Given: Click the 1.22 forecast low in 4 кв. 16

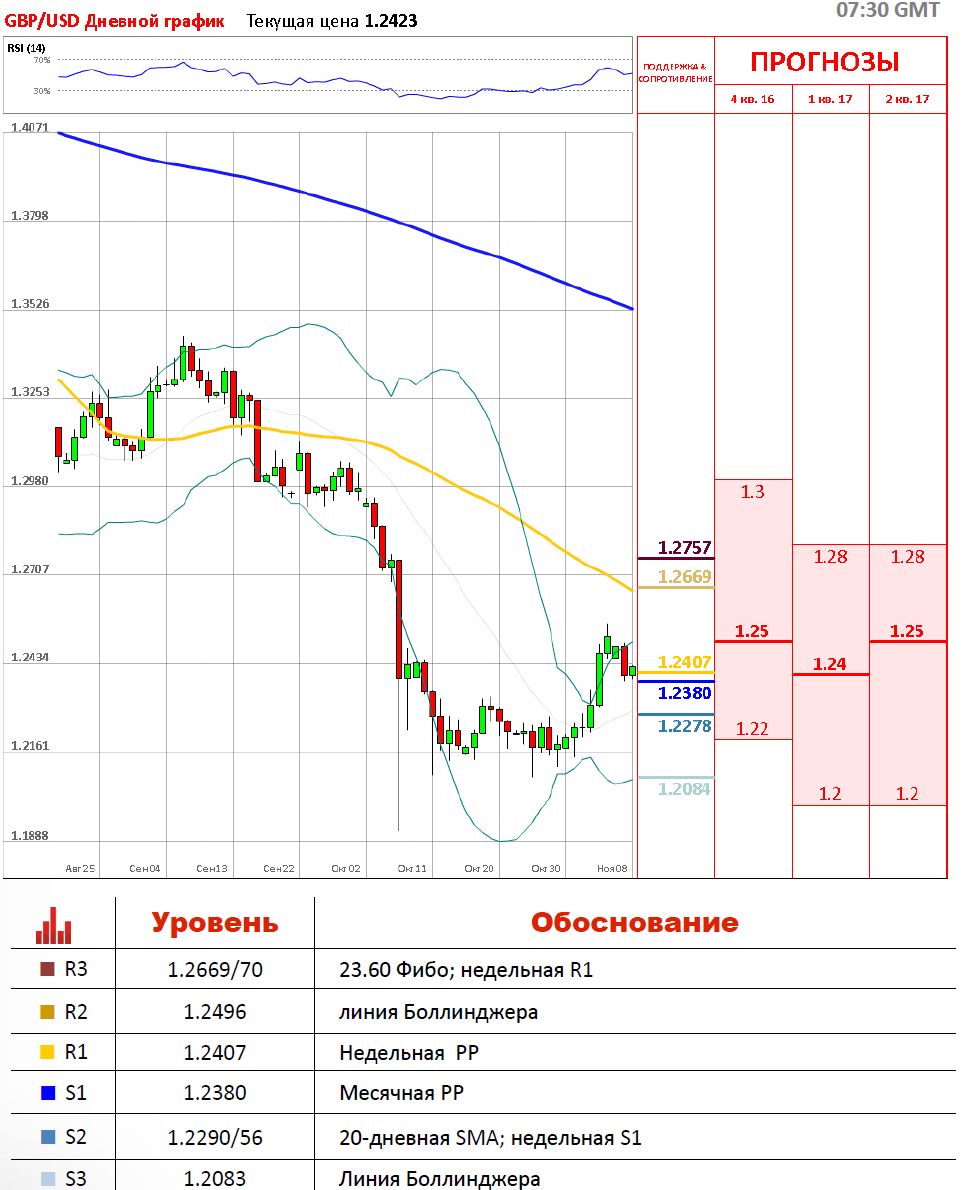Looking at the screenshot, I should (752, 729).
